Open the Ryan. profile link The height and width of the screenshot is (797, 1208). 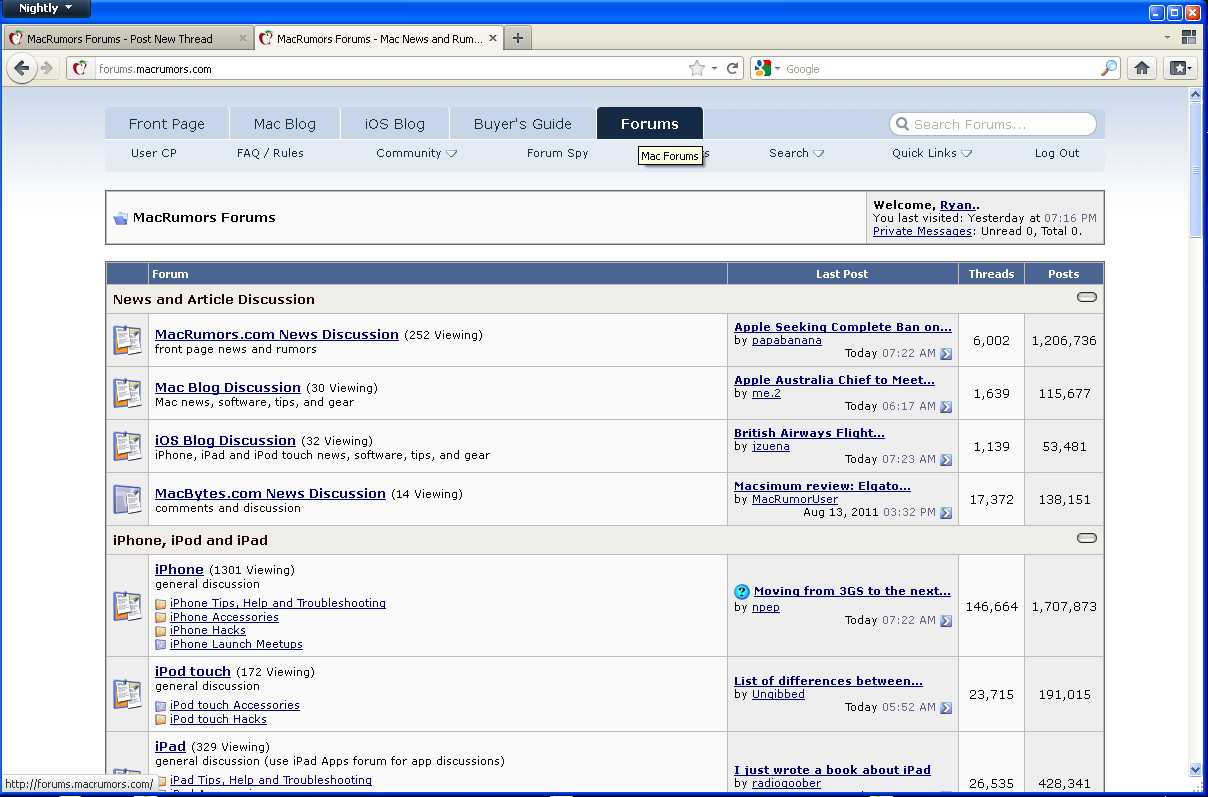(958, 205)
